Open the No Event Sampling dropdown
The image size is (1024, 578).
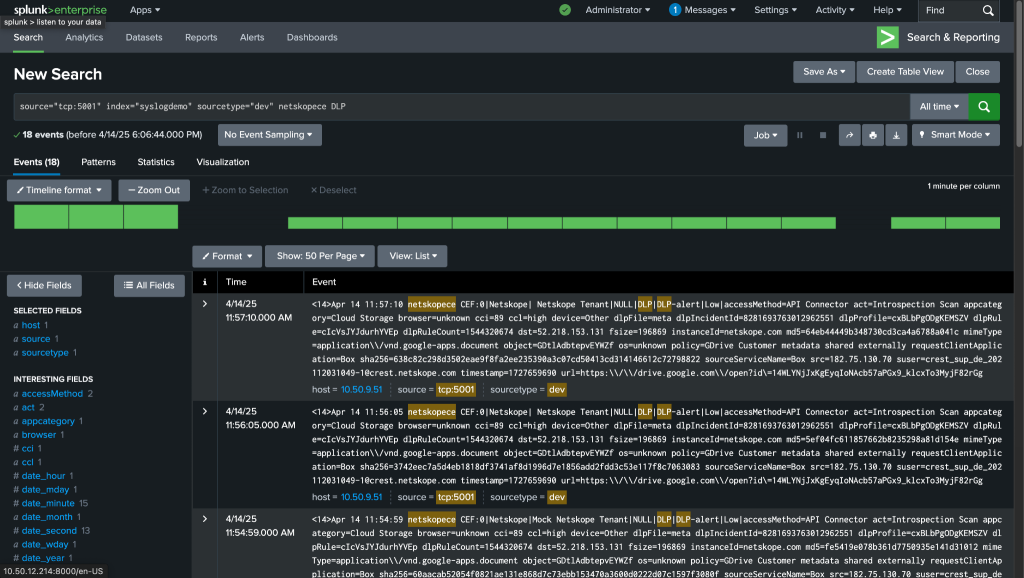tap(269, 135)
